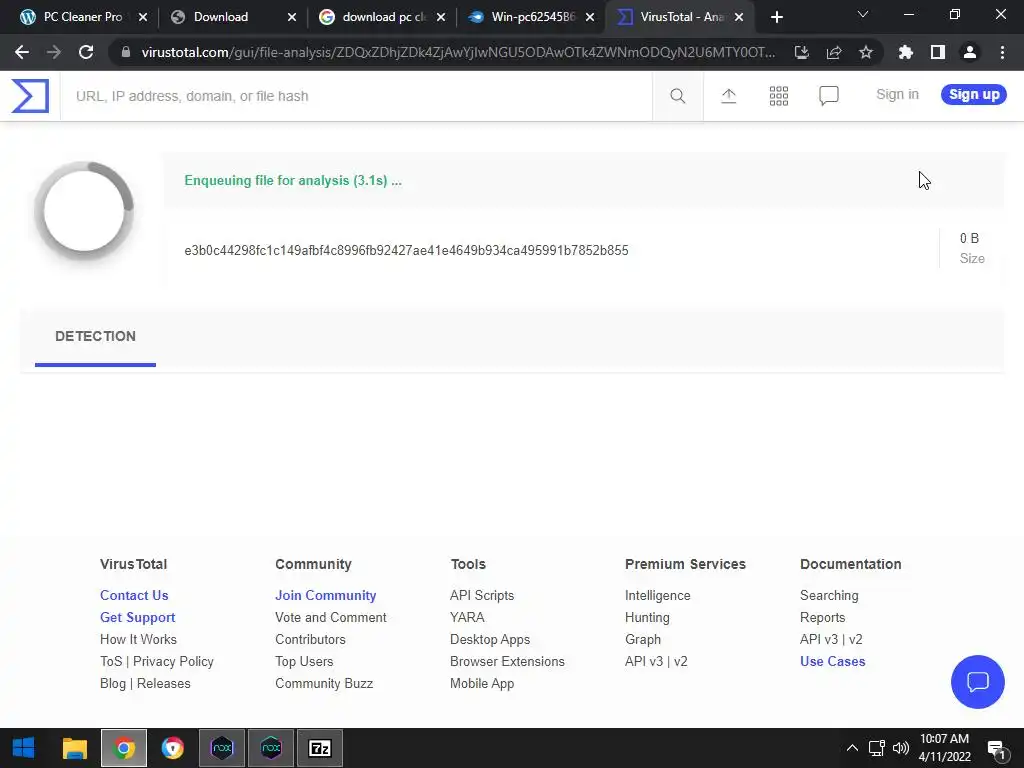Click the upload file icon
Image resolution: width=1024 pixels, height=768 pixels.
point(728,96)
